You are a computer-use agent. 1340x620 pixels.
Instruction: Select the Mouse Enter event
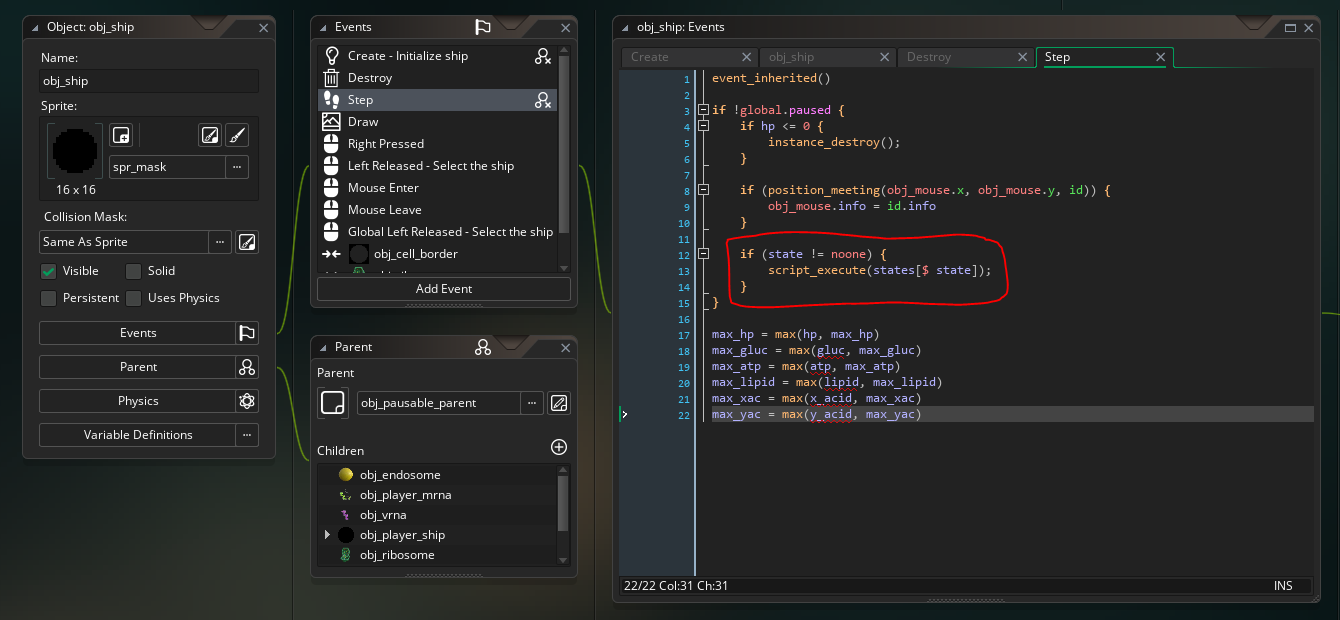(x=438, y=188)
